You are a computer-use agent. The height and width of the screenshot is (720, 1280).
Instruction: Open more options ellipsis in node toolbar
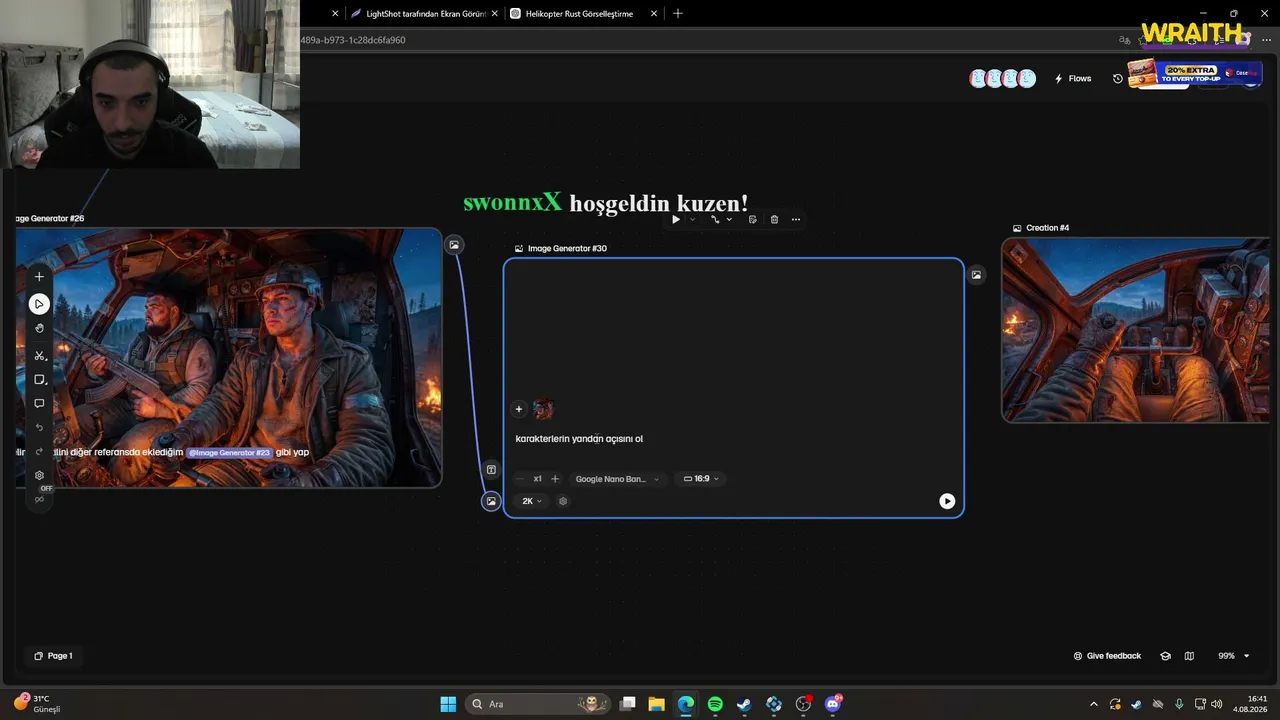coord(796,220)
